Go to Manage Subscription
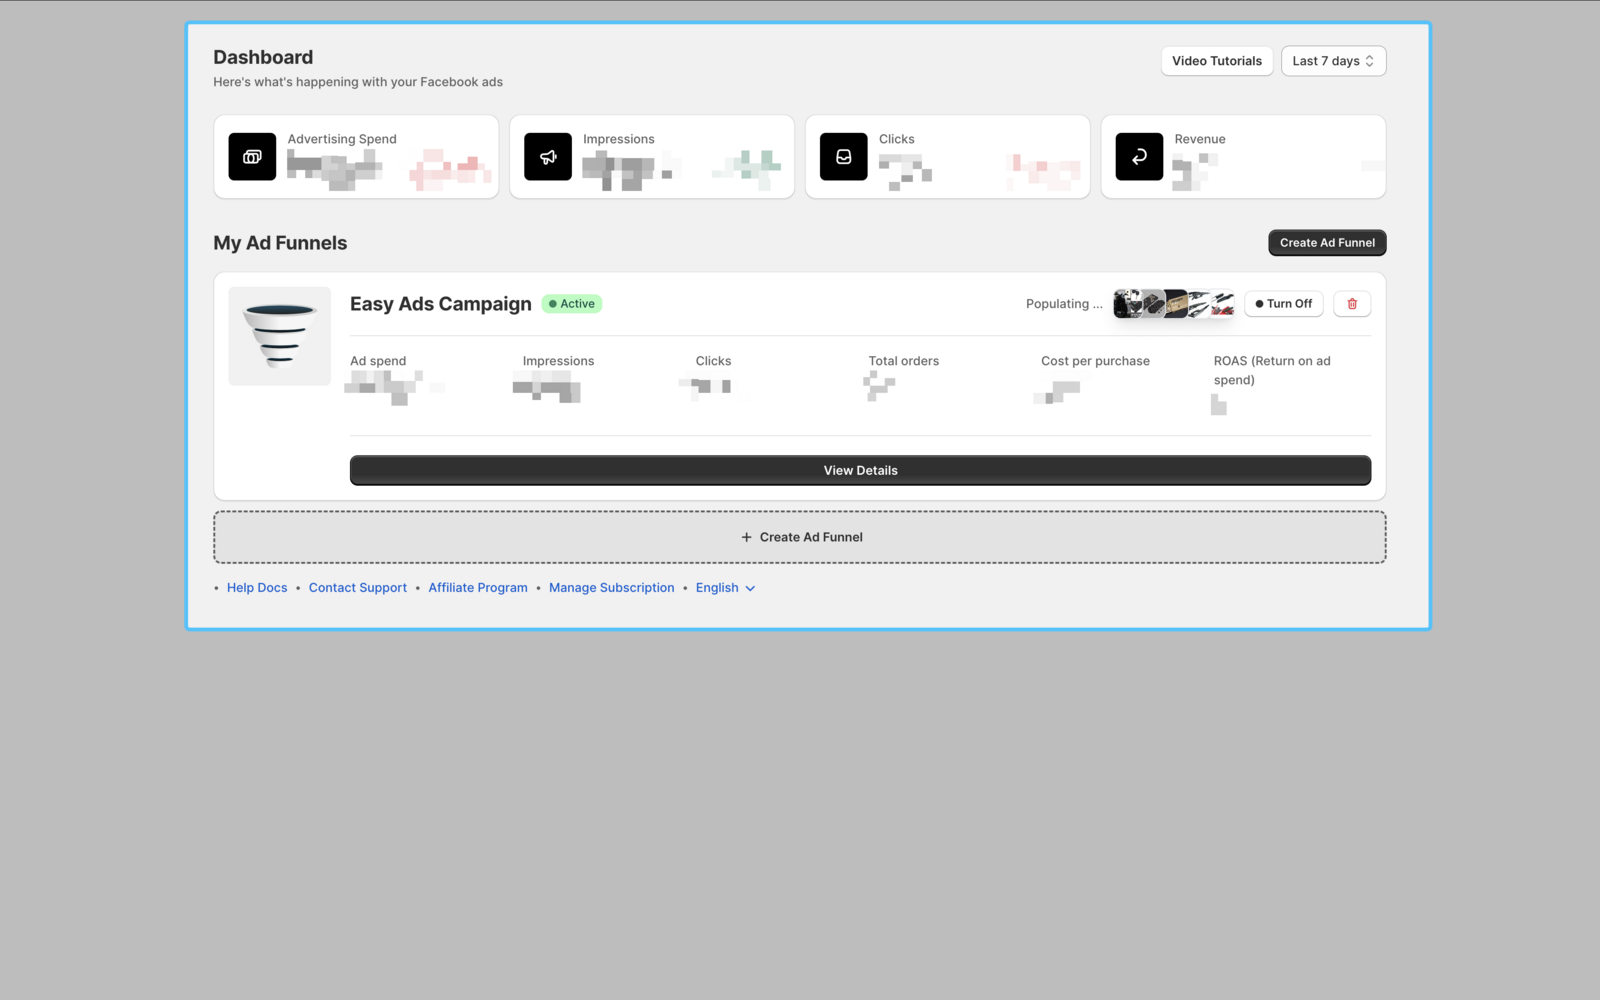1600x1000 pixels. pos(611,587)
